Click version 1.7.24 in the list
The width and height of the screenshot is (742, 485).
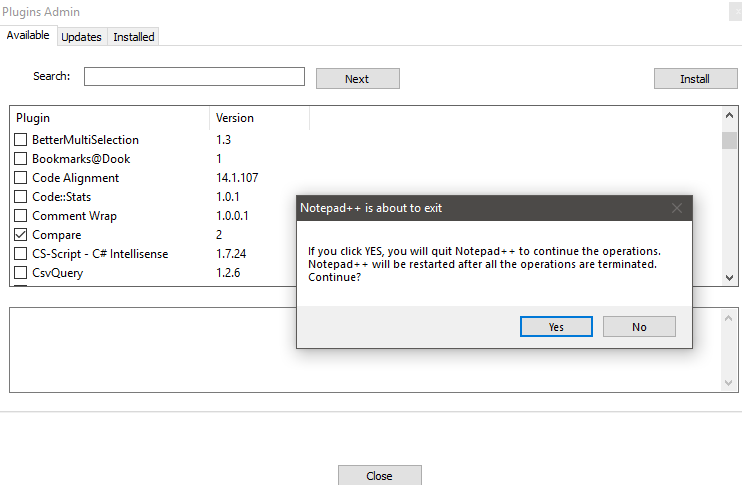(231, 254)
